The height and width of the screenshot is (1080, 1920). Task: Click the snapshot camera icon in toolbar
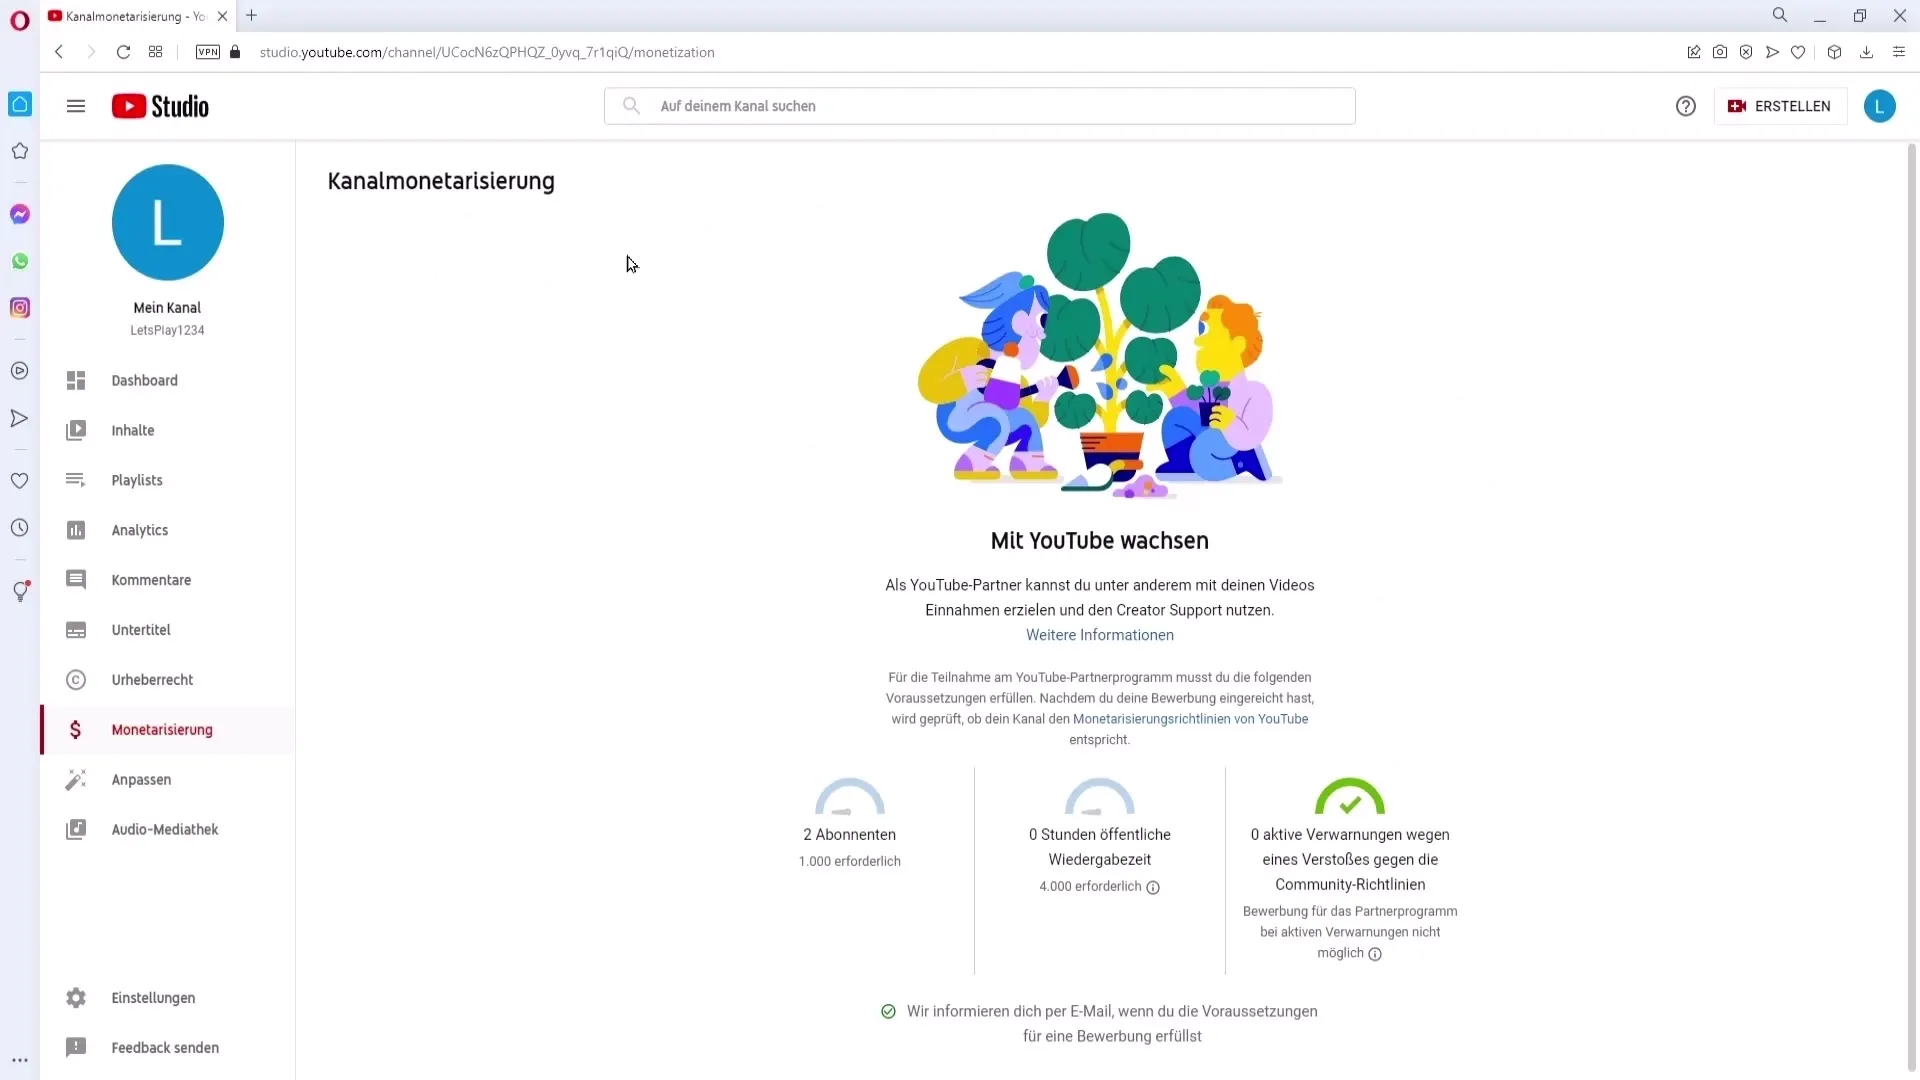pyautogui.click(x=1720, y=52)
